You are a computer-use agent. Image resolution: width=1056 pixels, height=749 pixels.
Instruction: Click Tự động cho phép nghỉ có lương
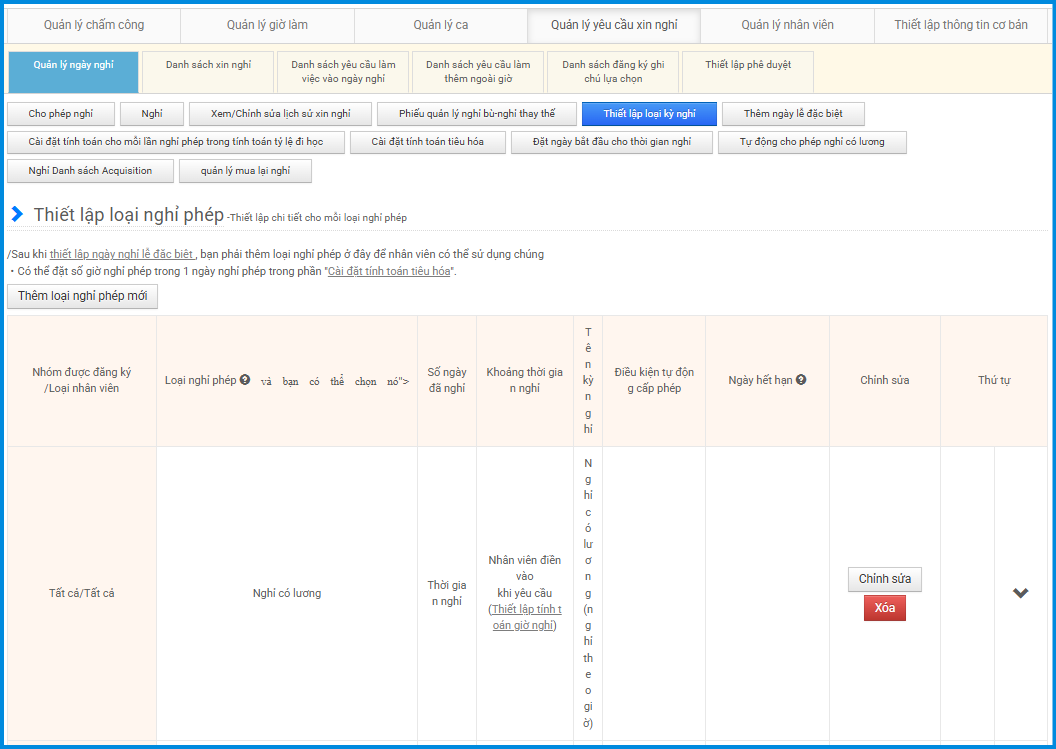tap(812, 142)
